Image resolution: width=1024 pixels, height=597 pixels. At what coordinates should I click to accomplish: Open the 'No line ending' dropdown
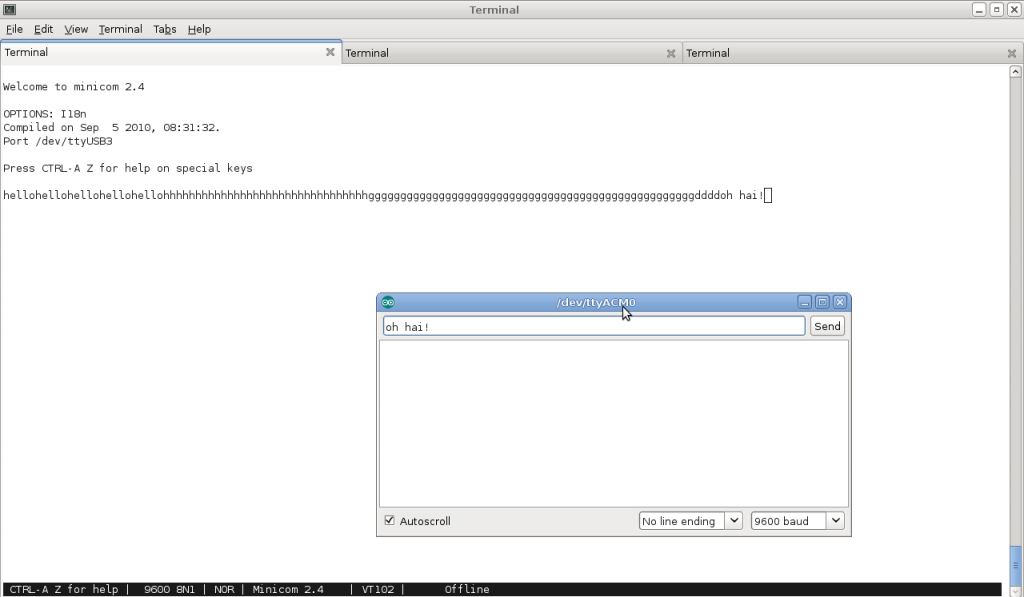(x=690, y=521)
